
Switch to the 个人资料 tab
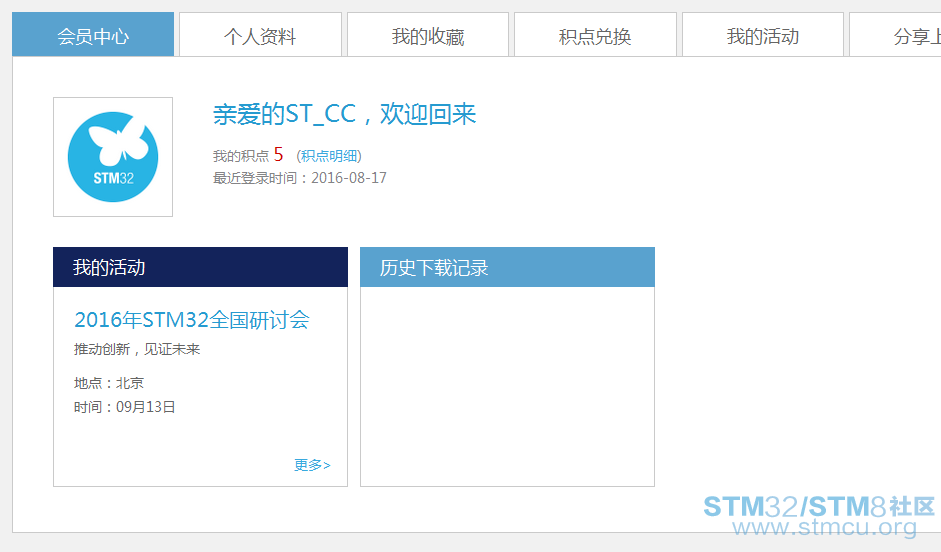pyautogui.click(x=260, y=35)
